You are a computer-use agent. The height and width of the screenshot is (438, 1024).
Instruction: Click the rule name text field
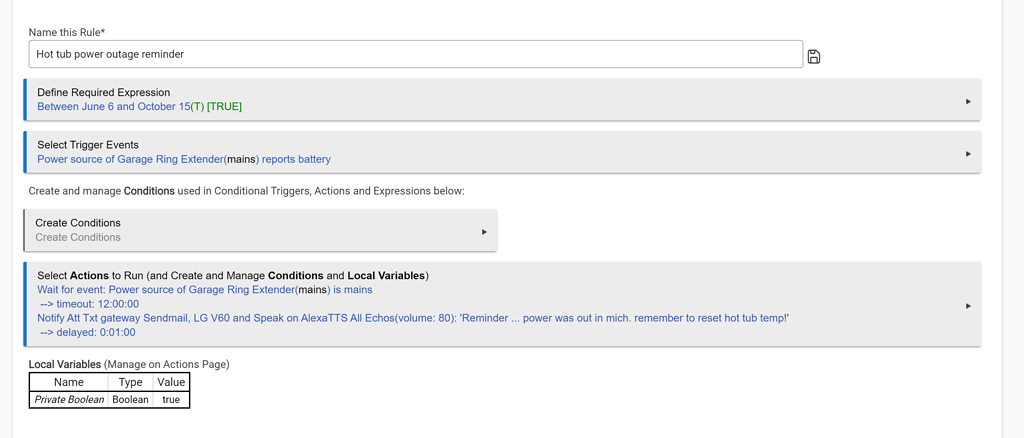click(x=415, y=54)
